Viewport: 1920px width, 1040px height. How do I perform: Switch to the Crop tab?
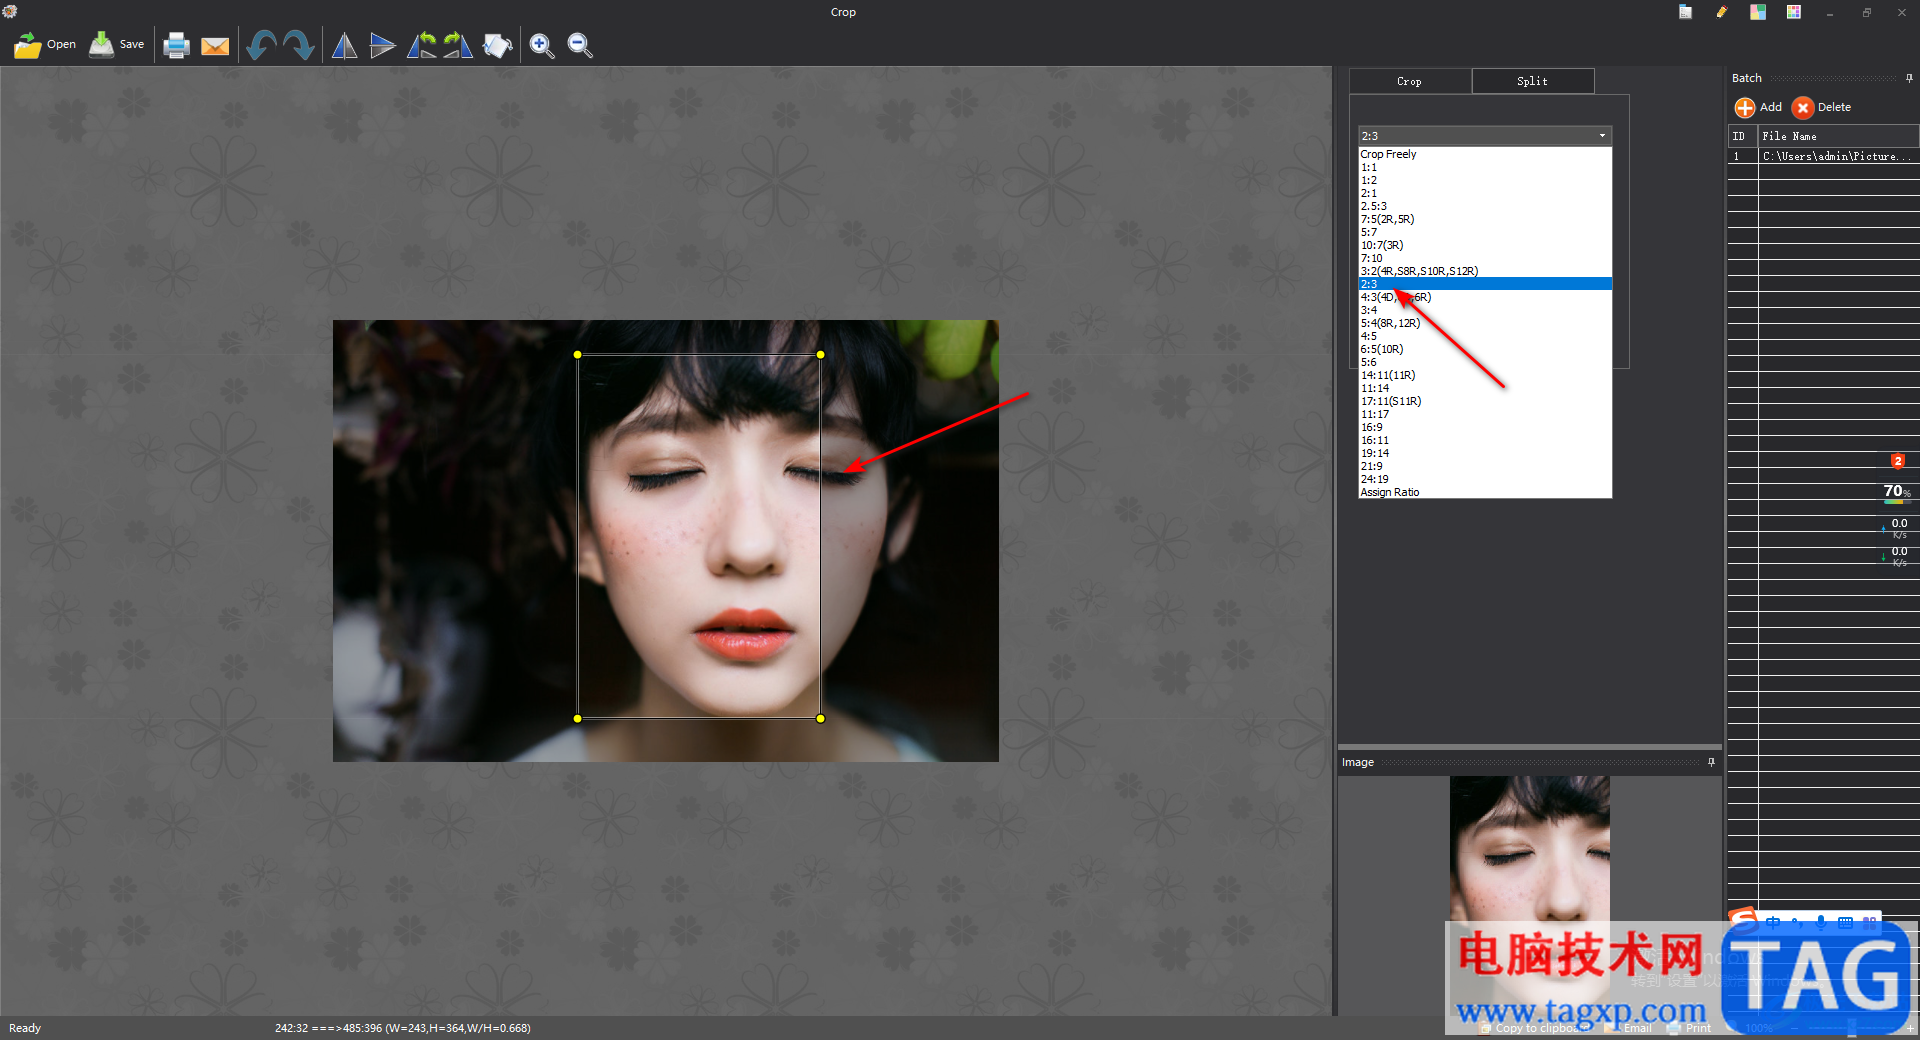1409,81
